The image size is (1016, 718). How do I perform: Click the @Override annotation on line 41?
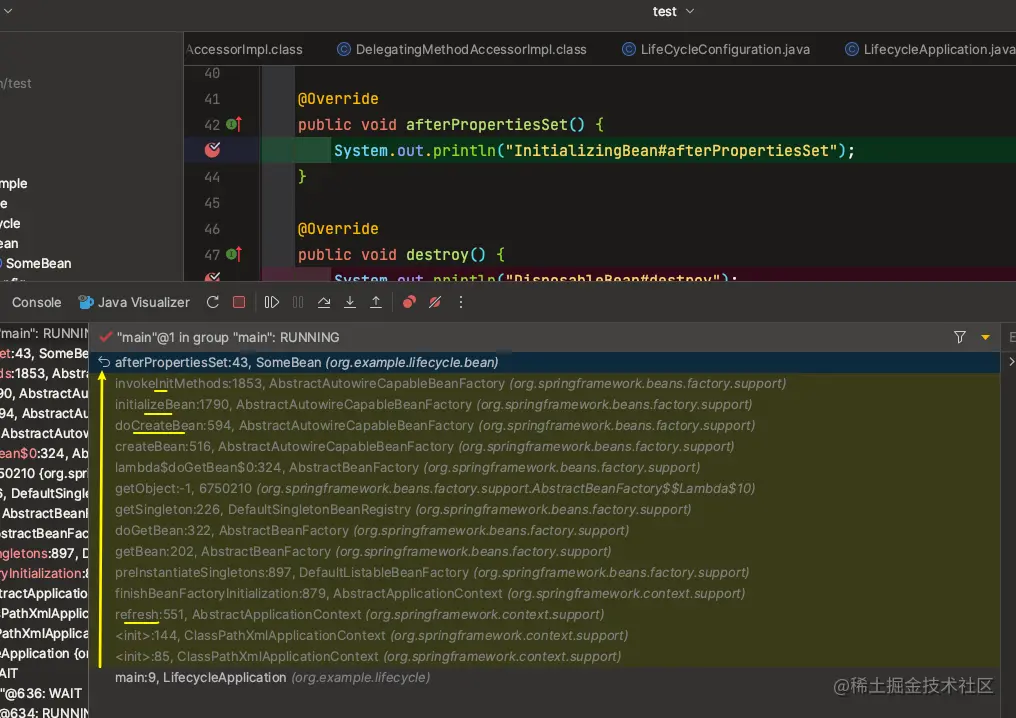(338, 98)
